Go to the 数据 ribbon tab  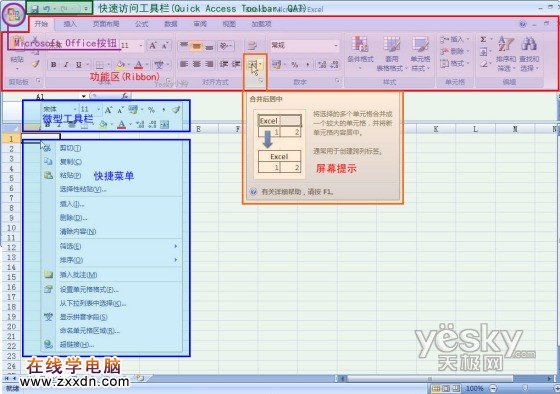point(171,24)
